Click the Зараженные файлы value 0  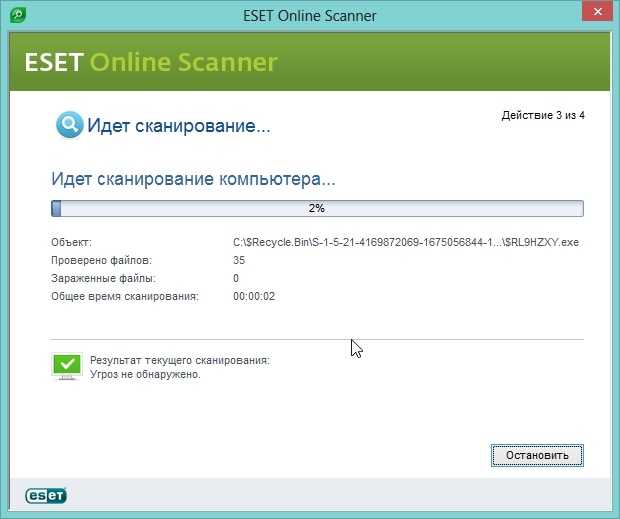[x=236, y=278]
